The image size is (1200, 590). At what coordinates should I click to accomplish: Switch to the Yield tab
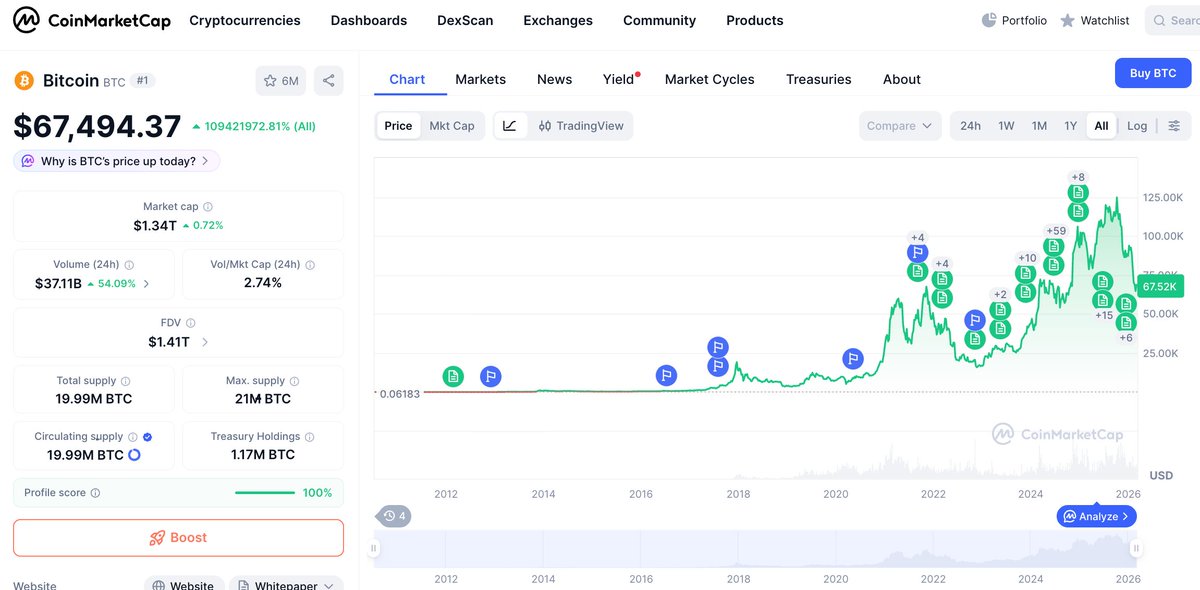pyautogui.click(x=620, y=79)
